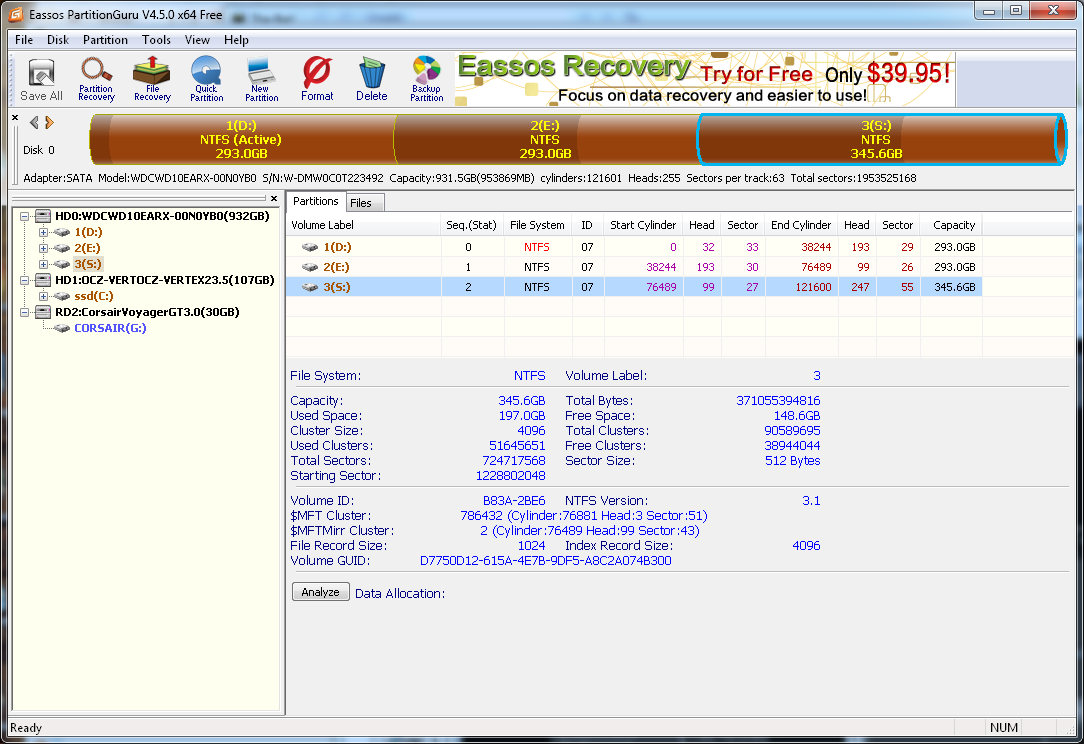1084x744 pixels.
Task: Open the Disk menu
Action: coord(57,39)
